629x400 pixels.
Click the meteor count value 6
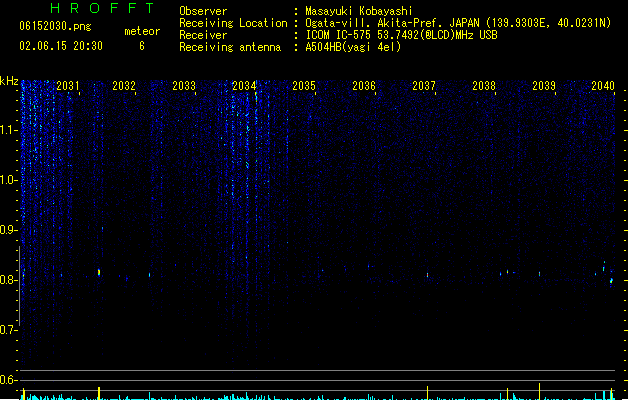[142, 46]
